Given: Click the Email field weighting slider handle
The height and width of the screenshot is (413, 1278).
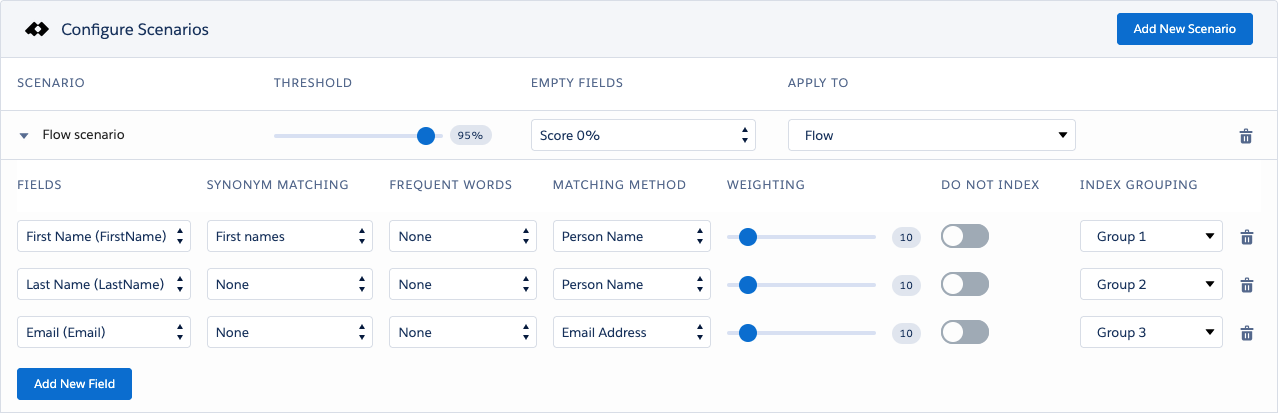Looking at the screenshot, I should pos(747,332).
